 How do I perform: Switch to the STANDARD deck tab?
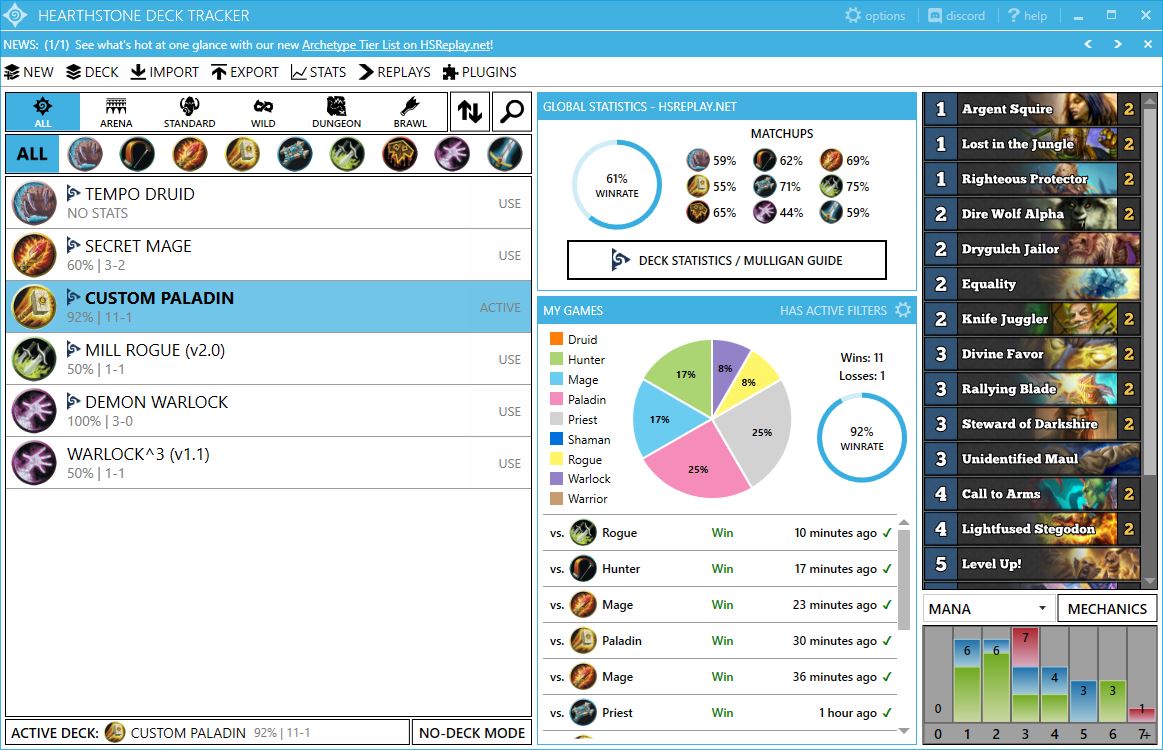pos(189,112)
